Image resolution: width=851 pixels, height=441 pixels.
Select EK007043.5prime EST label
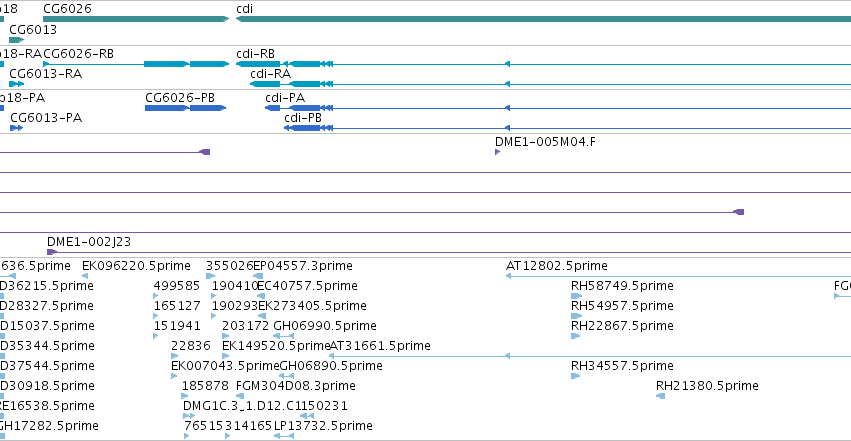225,366
